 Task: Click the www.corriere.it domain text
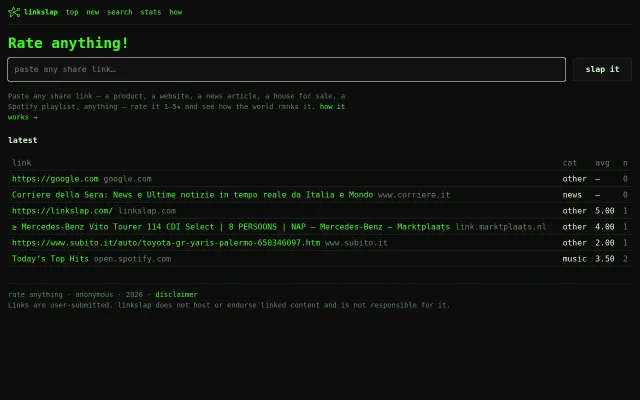pyautogui.click(x=414, y=195)
